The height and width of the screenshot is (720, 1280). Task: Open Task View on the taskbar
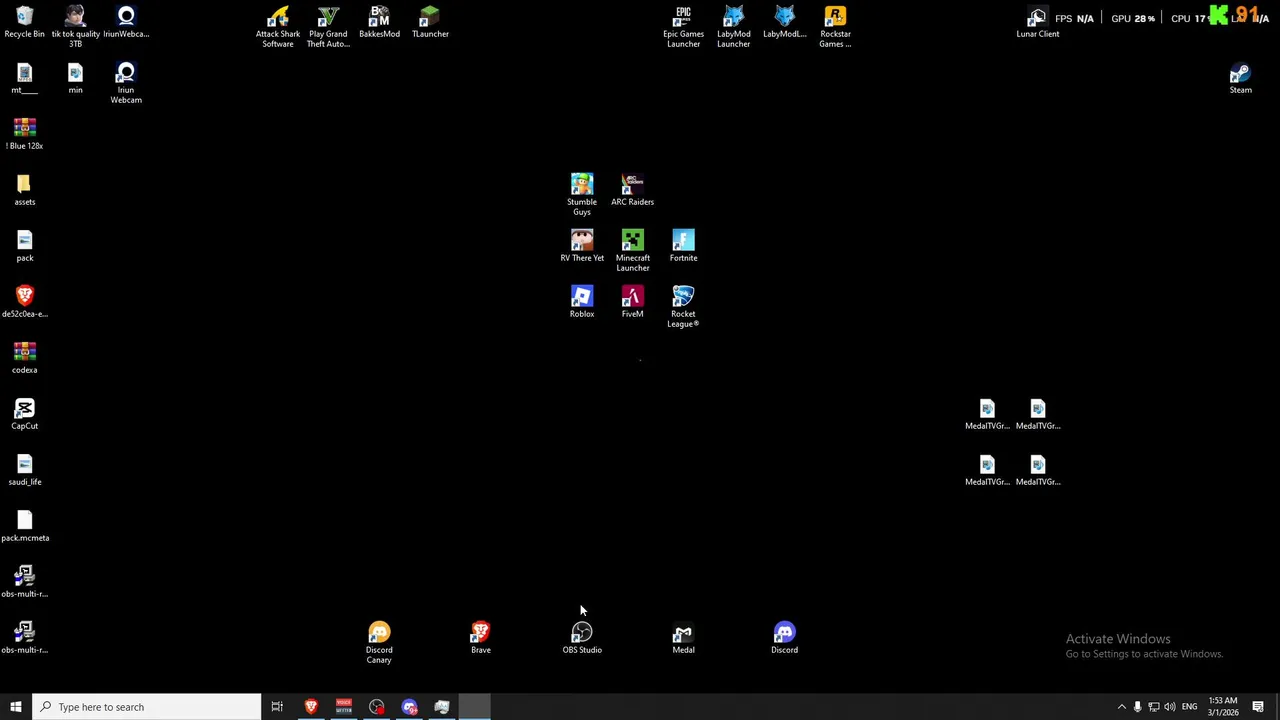pyautogui.click(x=277, y=707)
